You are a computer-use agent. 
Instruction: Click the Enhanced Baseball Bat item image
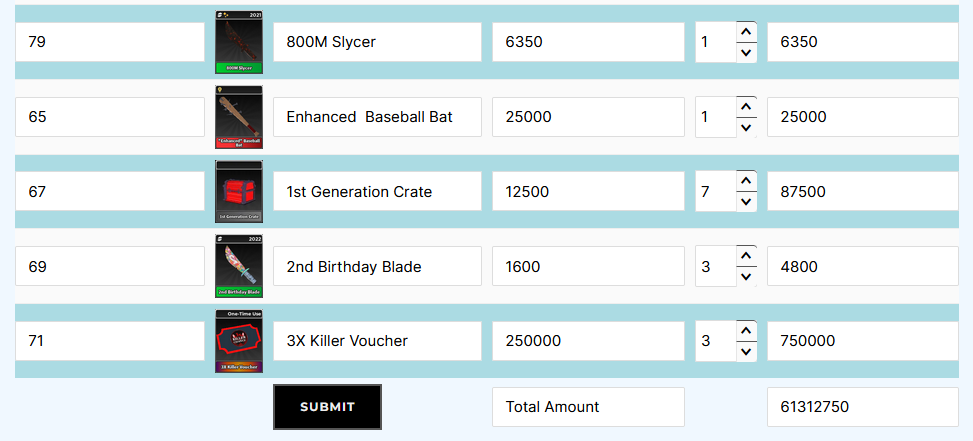tap(238, 117)
